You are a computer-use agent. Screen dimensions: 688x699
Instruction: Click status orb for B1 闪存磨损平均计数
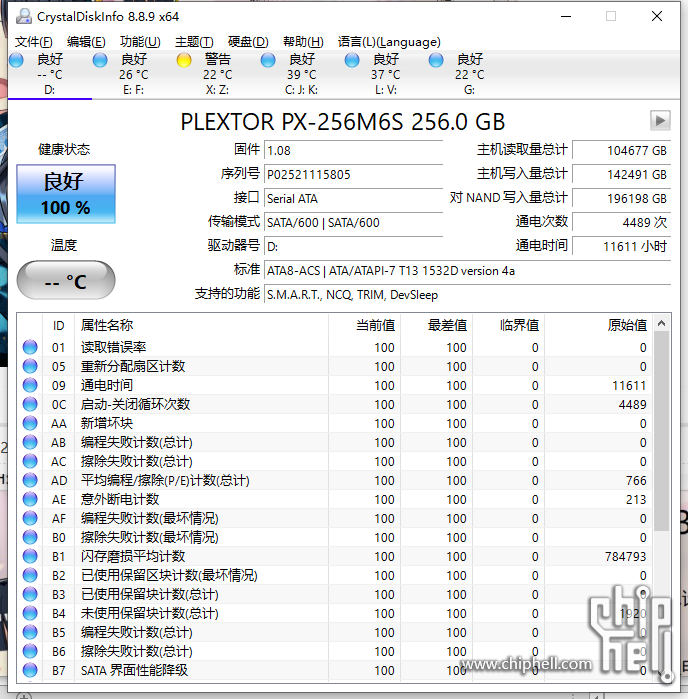click(x=30, y=556)
